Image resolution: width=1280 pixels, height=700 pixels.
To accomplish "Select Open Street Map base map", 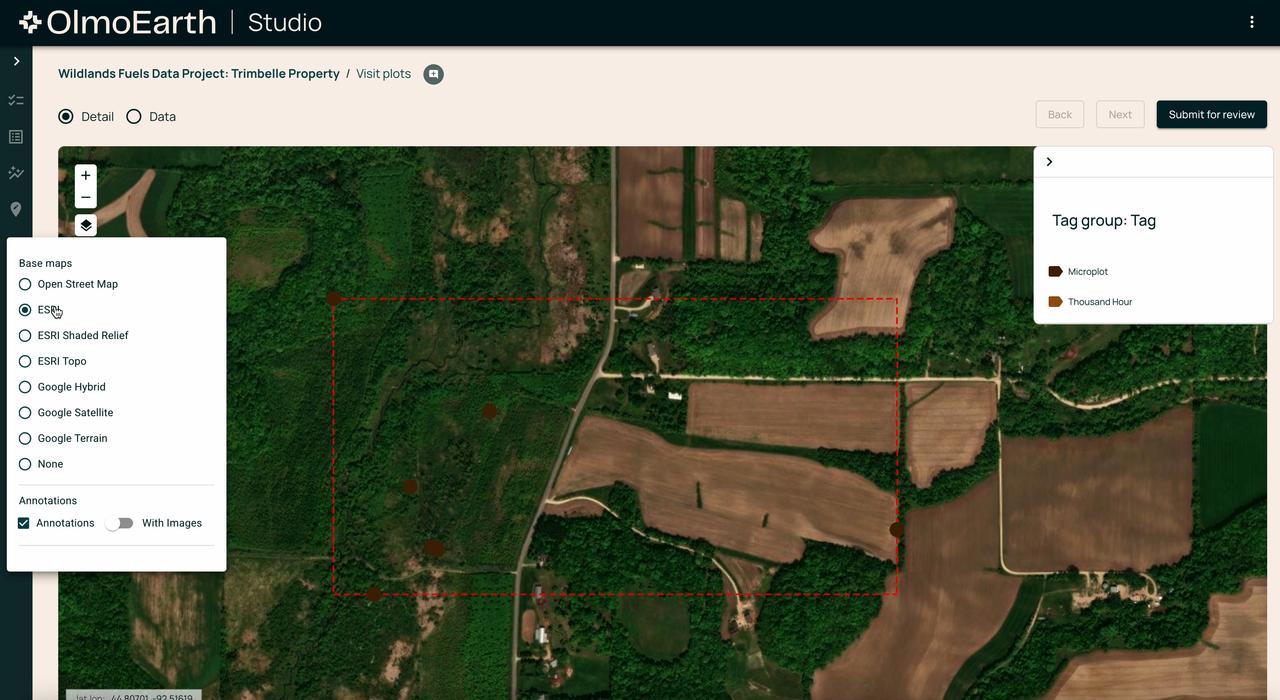I will 25,284.
